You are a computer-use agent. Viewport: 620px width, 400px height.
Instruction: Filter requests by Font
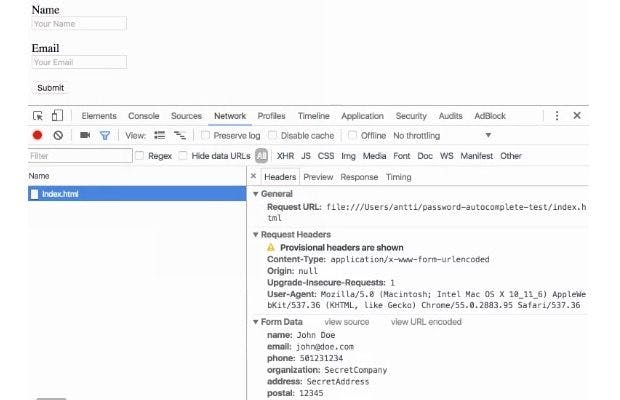[402, 156]
